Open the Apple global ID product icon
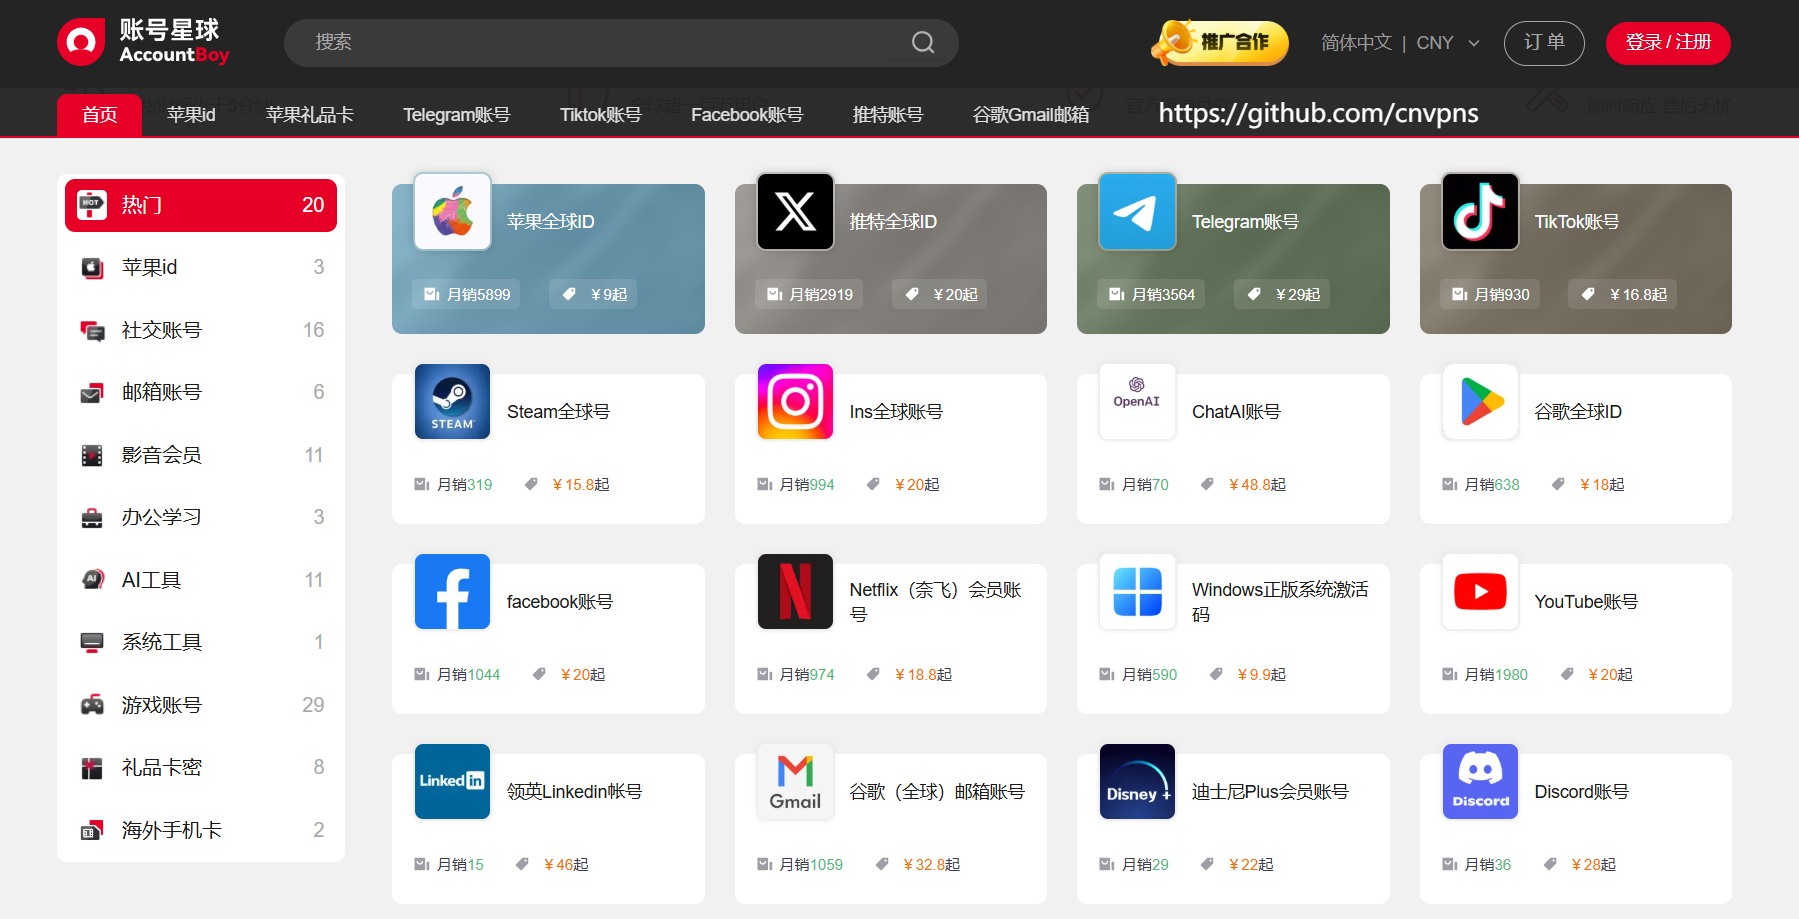Viewport: 1799px width, 919px height. coord(452,211)
